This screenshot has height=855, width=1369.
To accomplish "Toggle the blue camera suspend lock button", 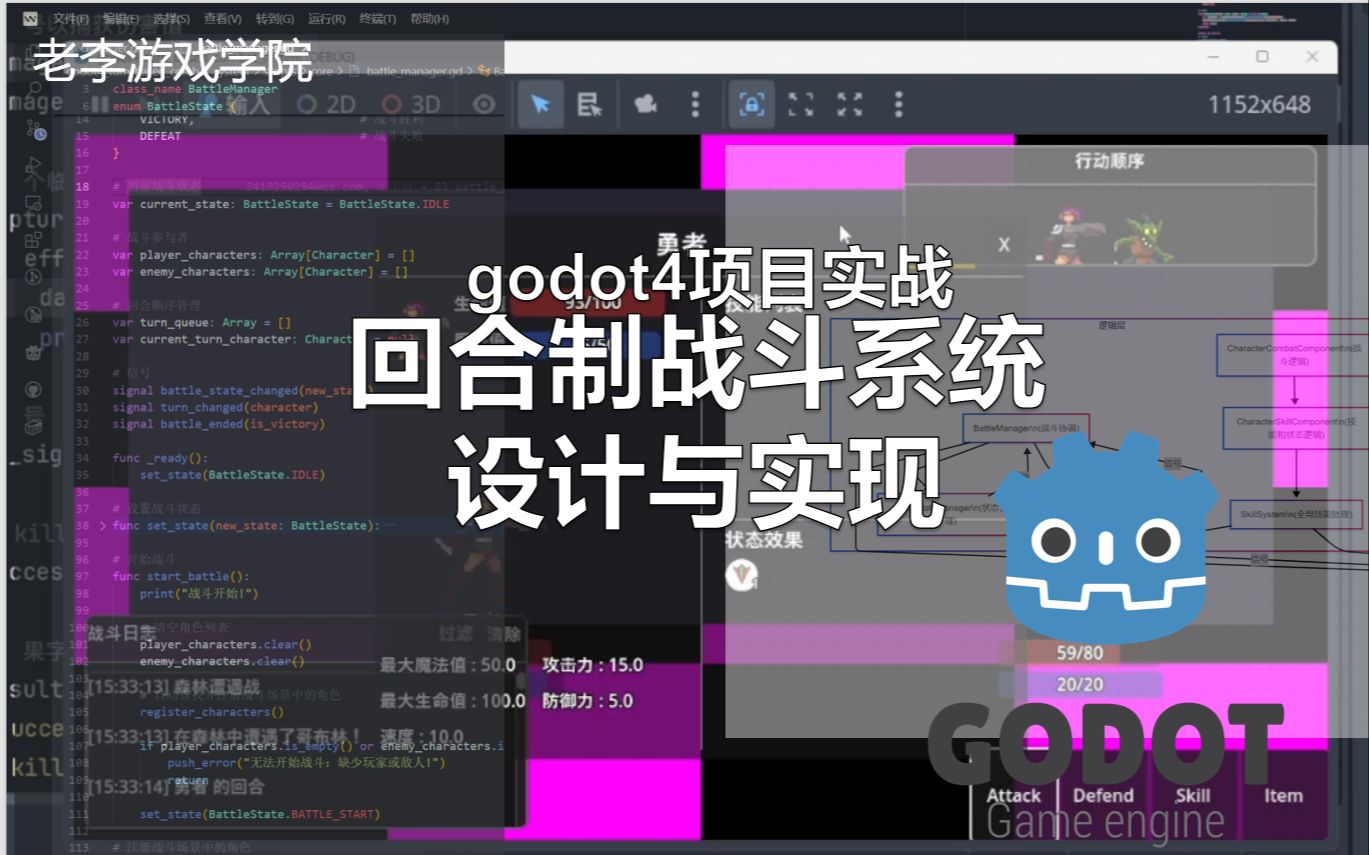I will [752, 104].
